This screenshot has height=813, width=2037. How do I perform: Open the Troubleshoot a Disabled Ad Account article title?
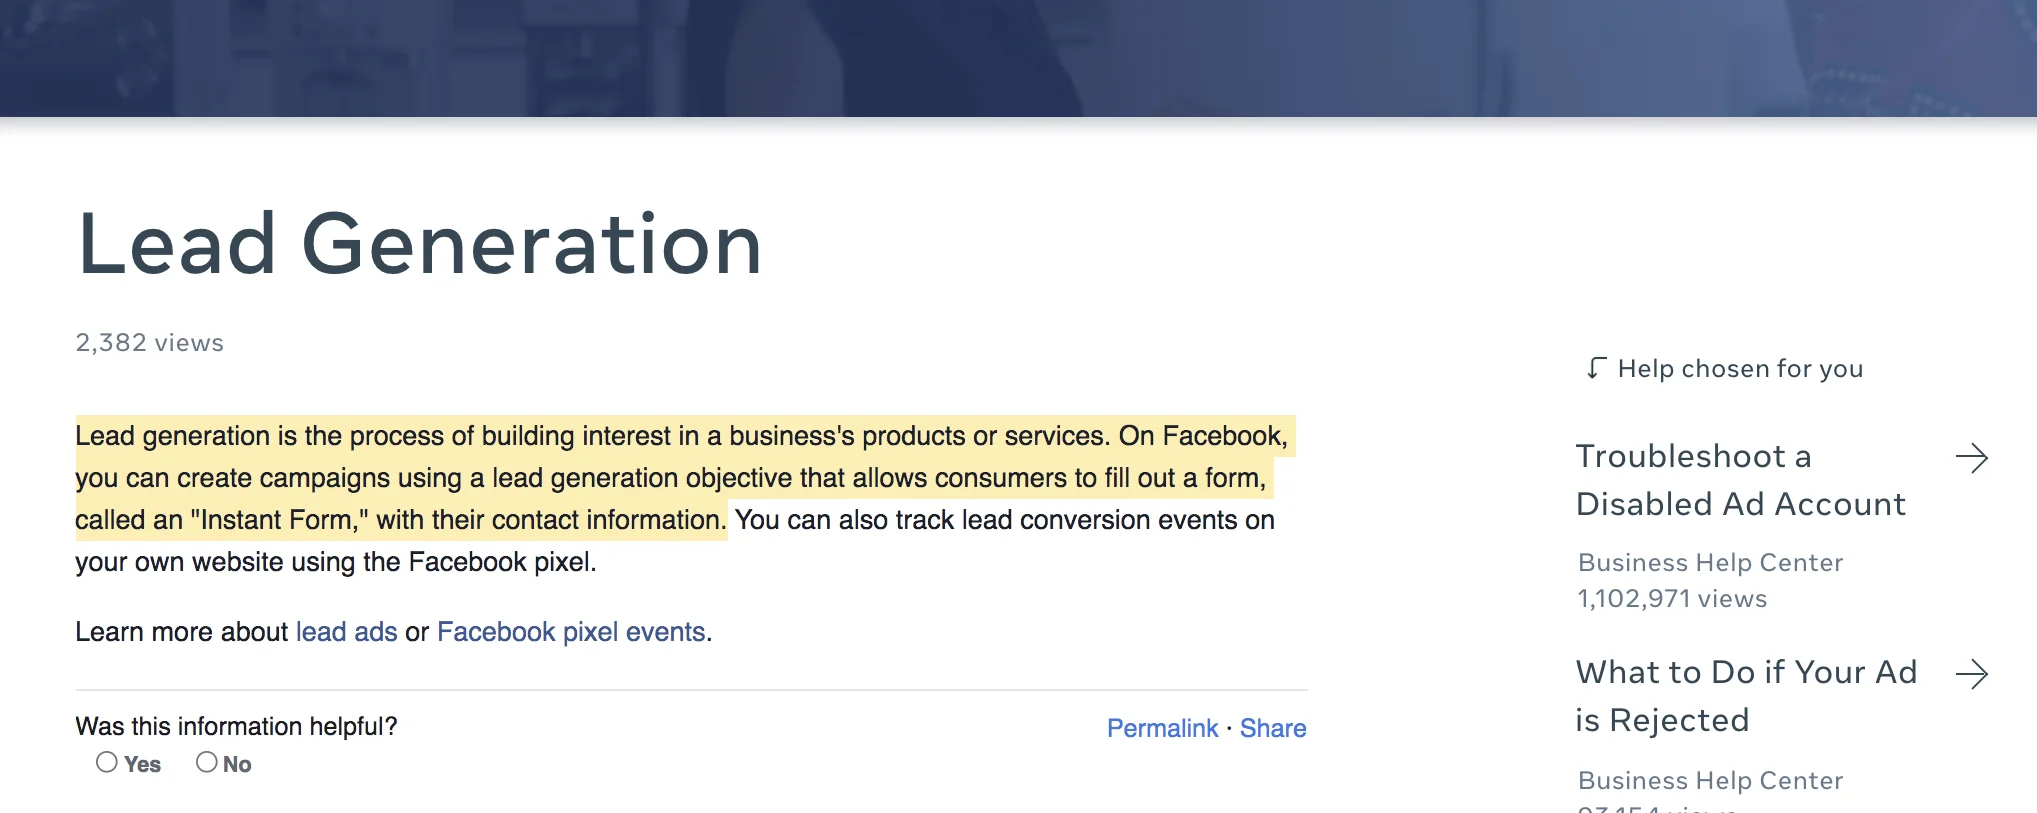(1740, 480)
